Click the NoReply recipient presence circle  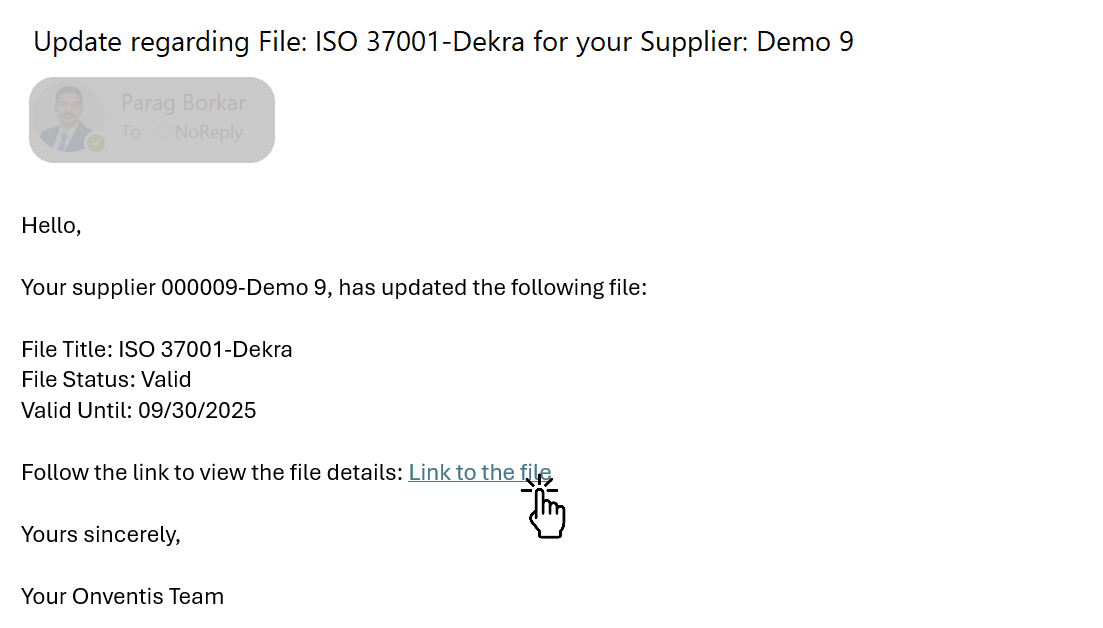(x=163, y=131)
